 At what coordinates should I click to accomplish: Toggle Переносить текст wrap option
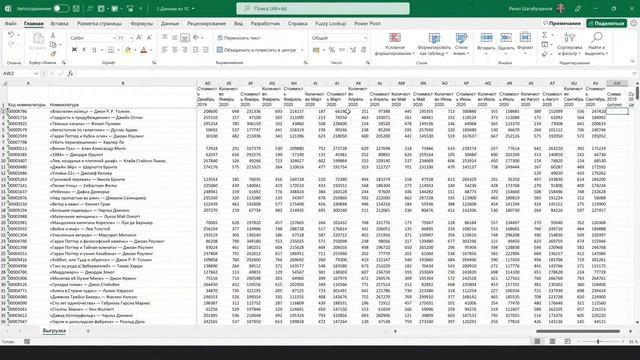(239, 38)
